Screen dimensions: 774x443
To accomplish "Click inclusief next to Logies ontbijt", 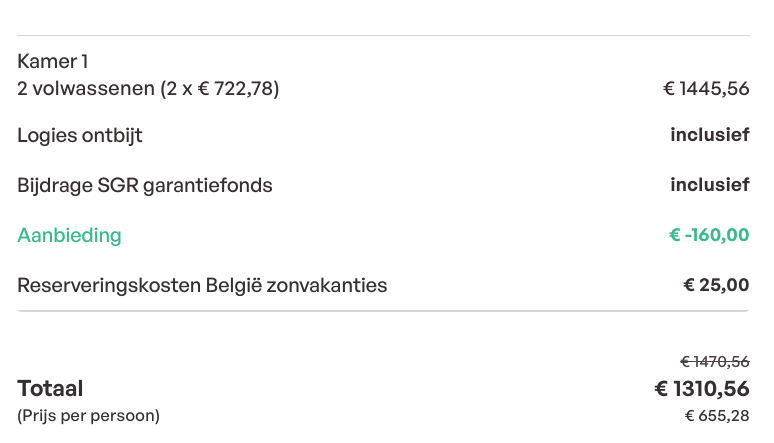I will pos(709,134).
